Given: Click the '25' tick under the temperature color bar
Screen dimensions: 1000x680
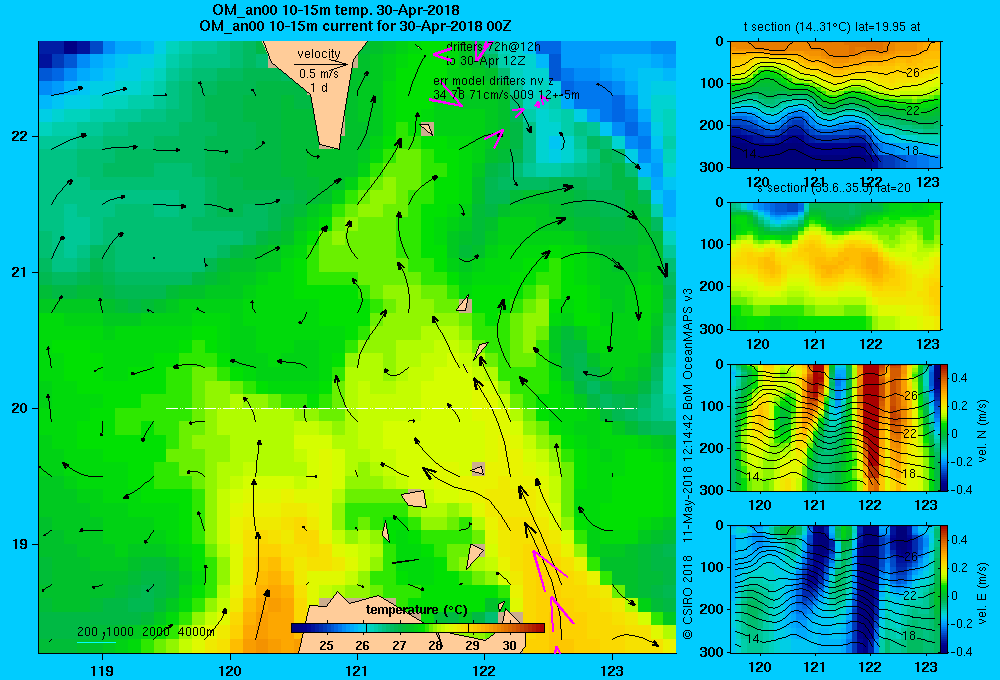Looking at the screenshot, I should [326, 646].
